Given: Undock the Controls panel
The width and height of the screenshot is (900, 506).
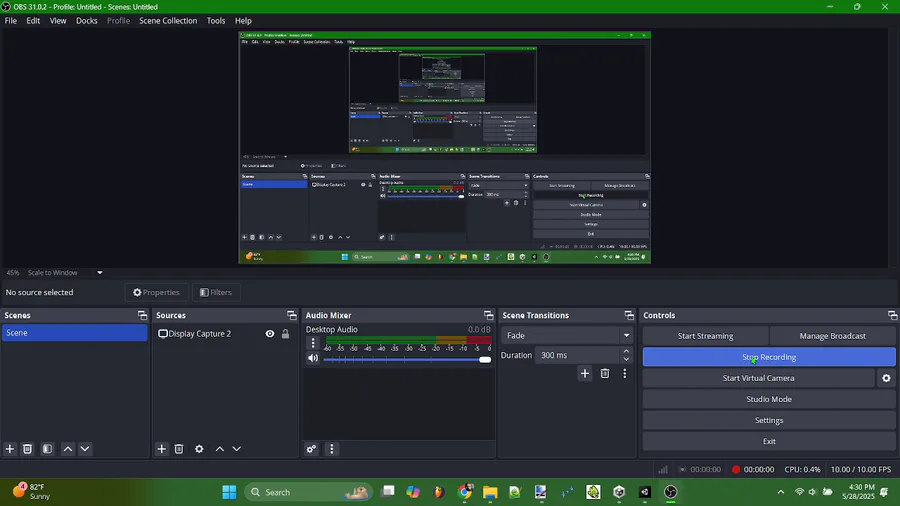Looking at the screenshot, I should pyautogui.click(x=892, y=315).
